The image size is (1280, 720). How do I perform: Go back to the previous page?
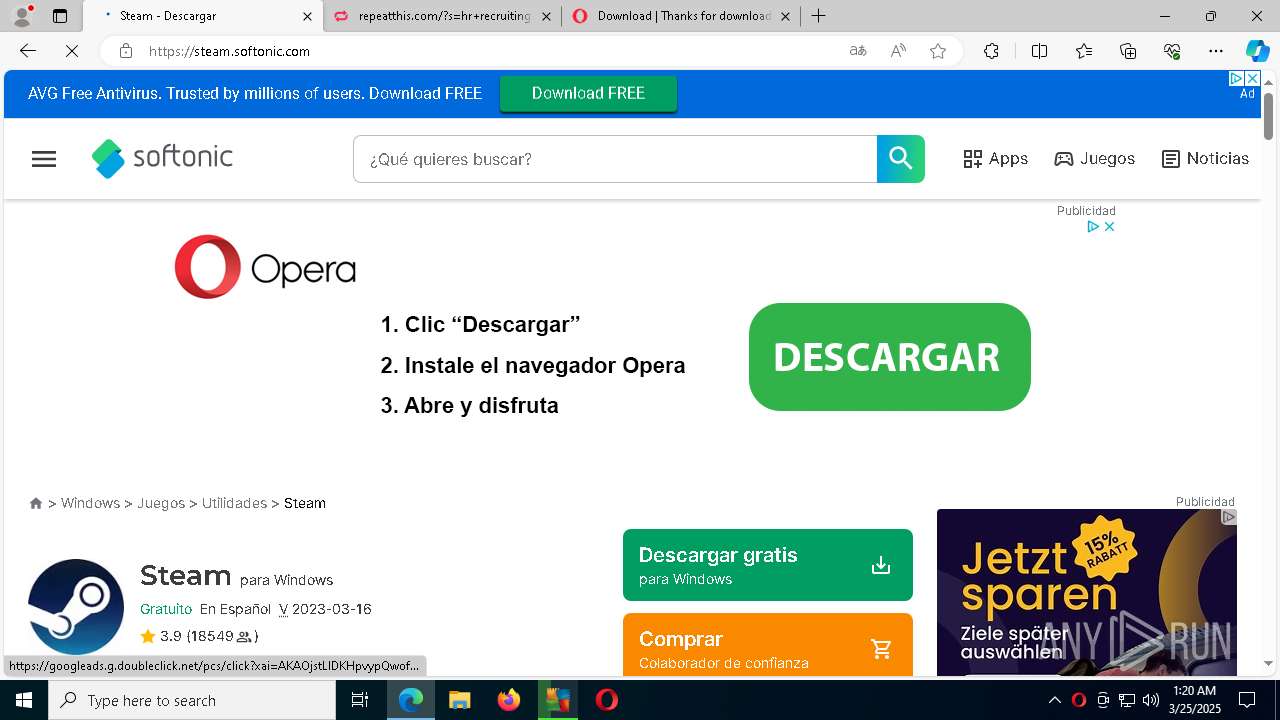(28, 51)
